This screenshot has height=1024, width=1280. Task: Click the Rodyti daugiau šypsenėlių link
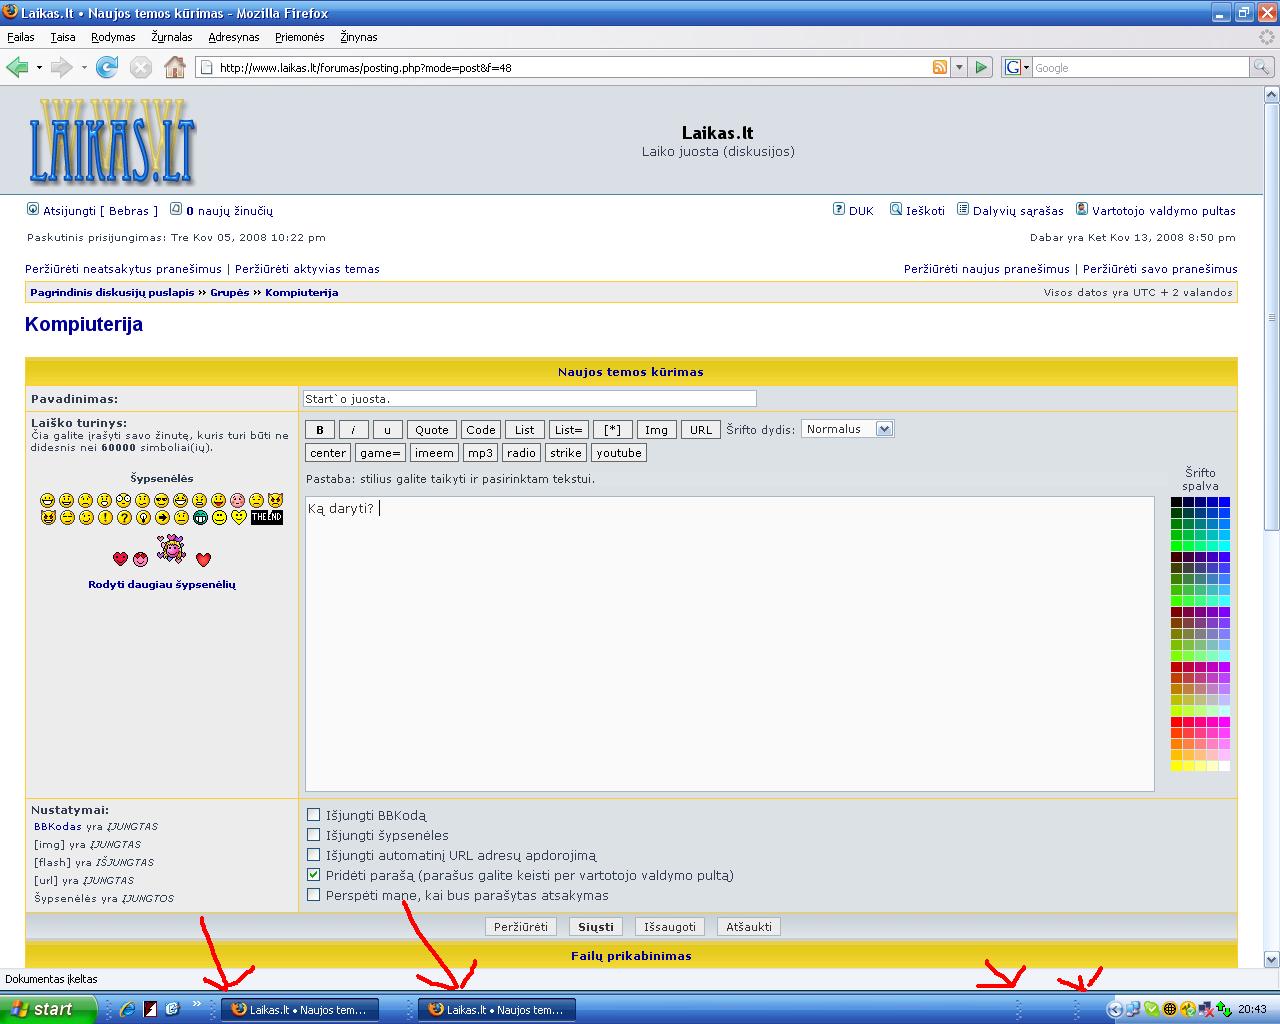tap(162, 584)
